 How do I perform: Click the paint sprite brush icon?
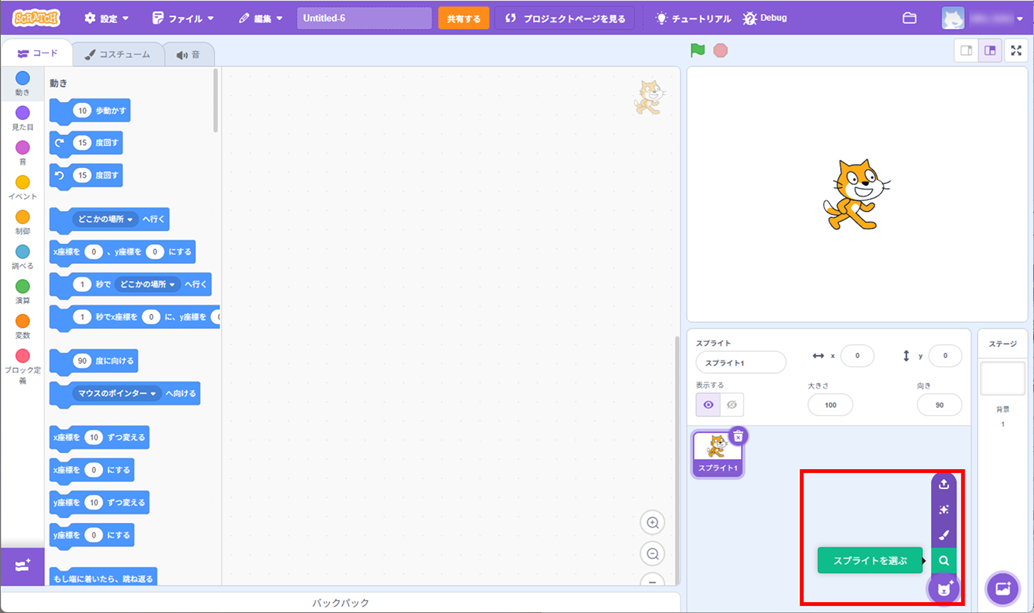[x=943, y=535]
